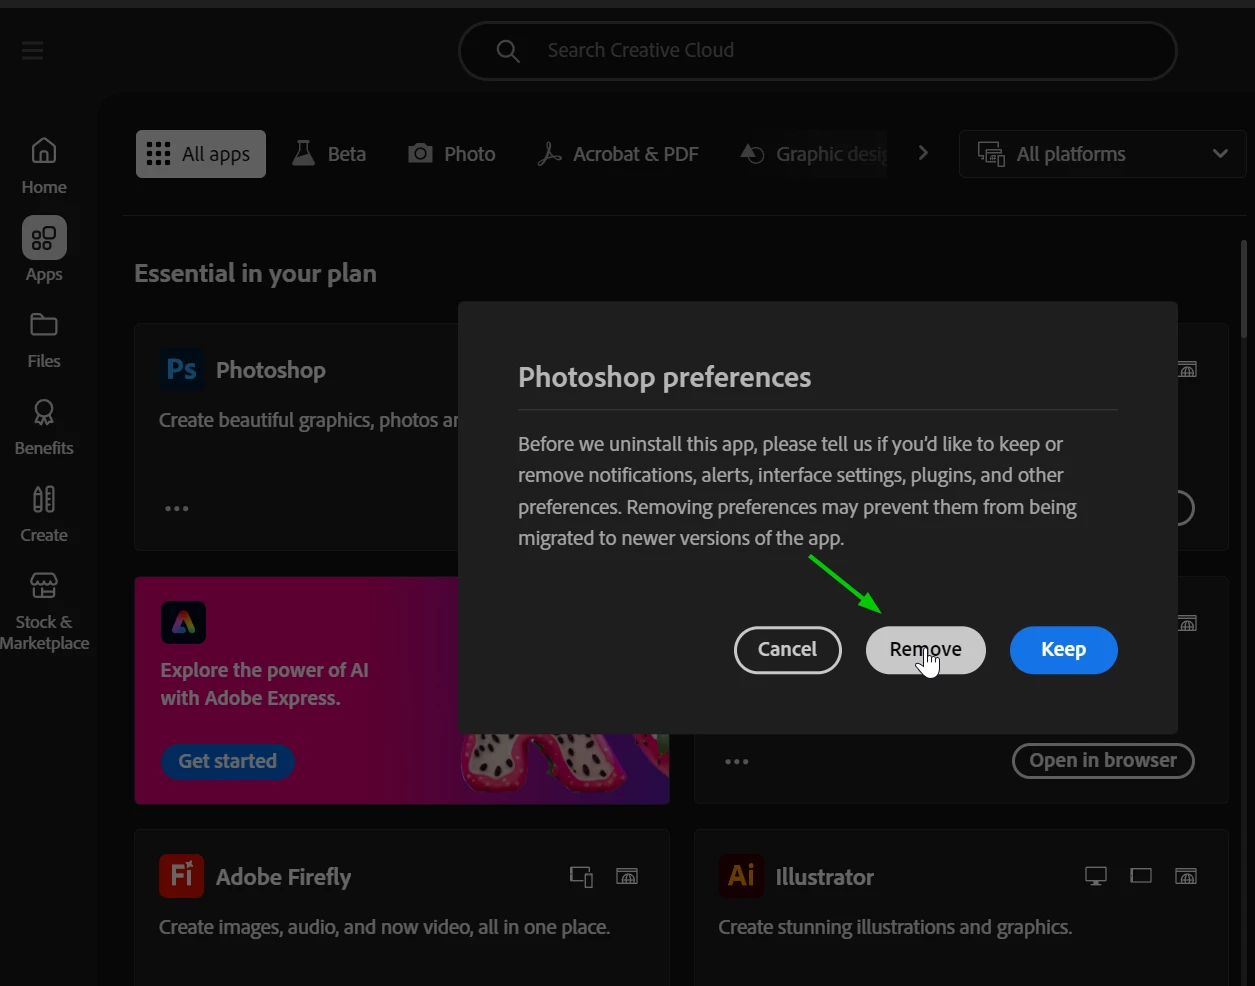Click the Adobe Express promo artwork
The width and height of the screenshot is (1255, 986).
pyautogui.click(x=565, y=768)
